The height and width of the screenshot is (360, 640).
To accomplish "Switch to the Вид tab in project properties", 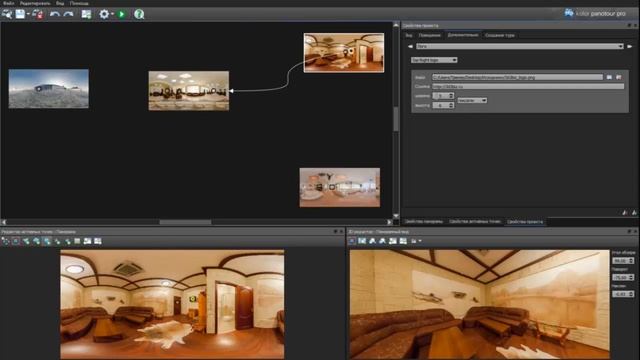I will pos(409,36).
